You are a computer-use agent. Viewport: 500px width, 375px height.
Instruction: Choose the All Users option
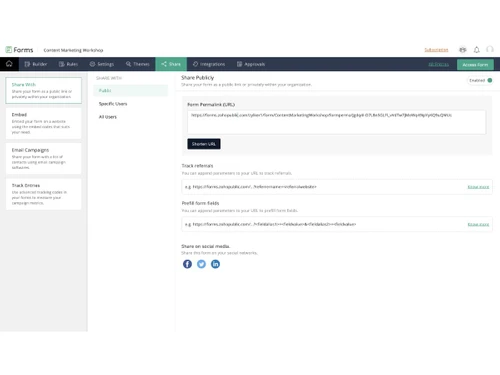pos(108,117)
